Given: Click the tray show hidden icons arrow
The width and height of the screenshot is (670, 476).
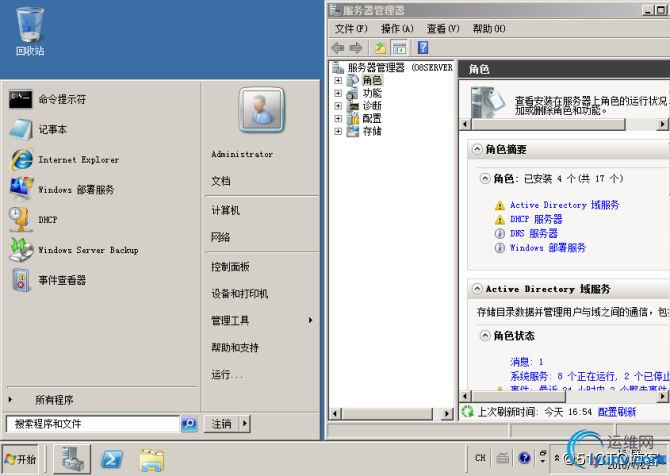Looking at the screenshot, I should click(x=557, y=458).
